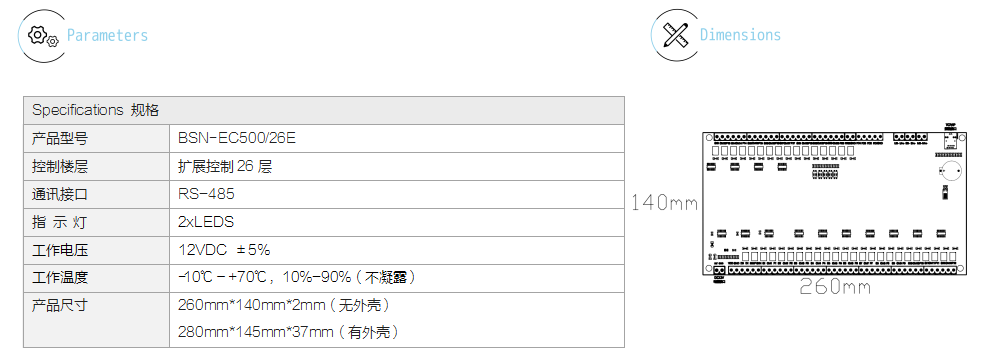
Task: Click the circuit board diagram image
Action: pyautogui.click(x=834, y=203)
